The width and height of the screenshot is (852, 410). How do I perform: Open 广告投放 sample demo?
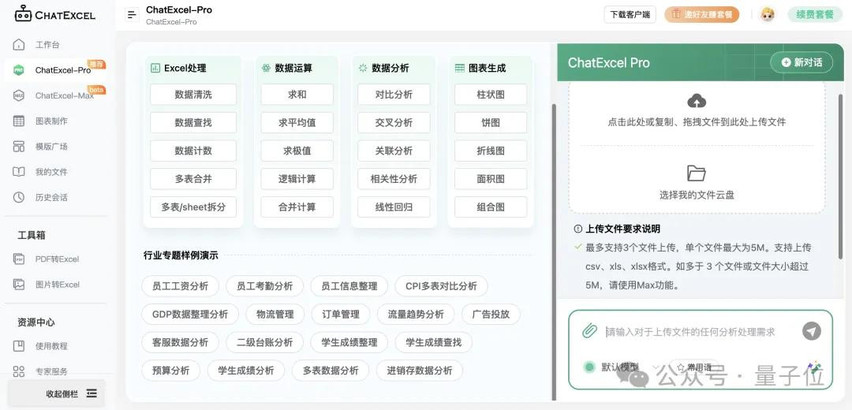(x=491, y=314)
